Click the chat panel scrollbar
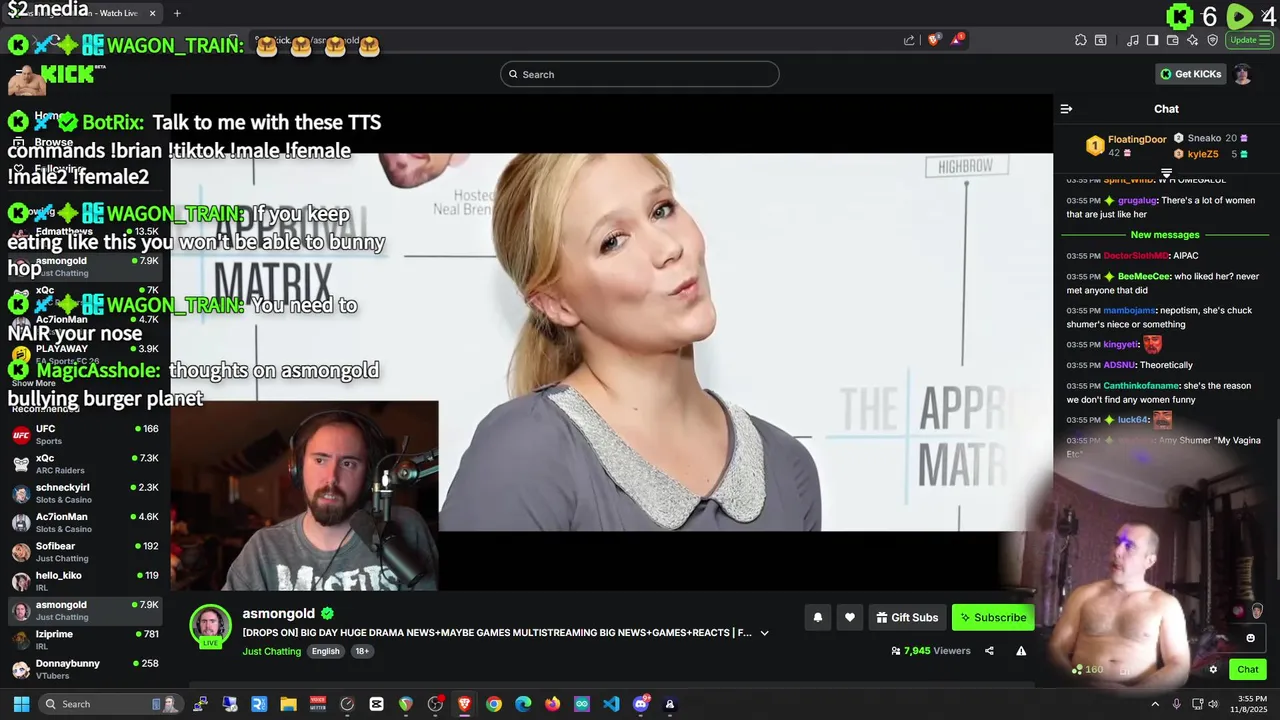This screenshot has height=720, width=1280. point(1278,500)
